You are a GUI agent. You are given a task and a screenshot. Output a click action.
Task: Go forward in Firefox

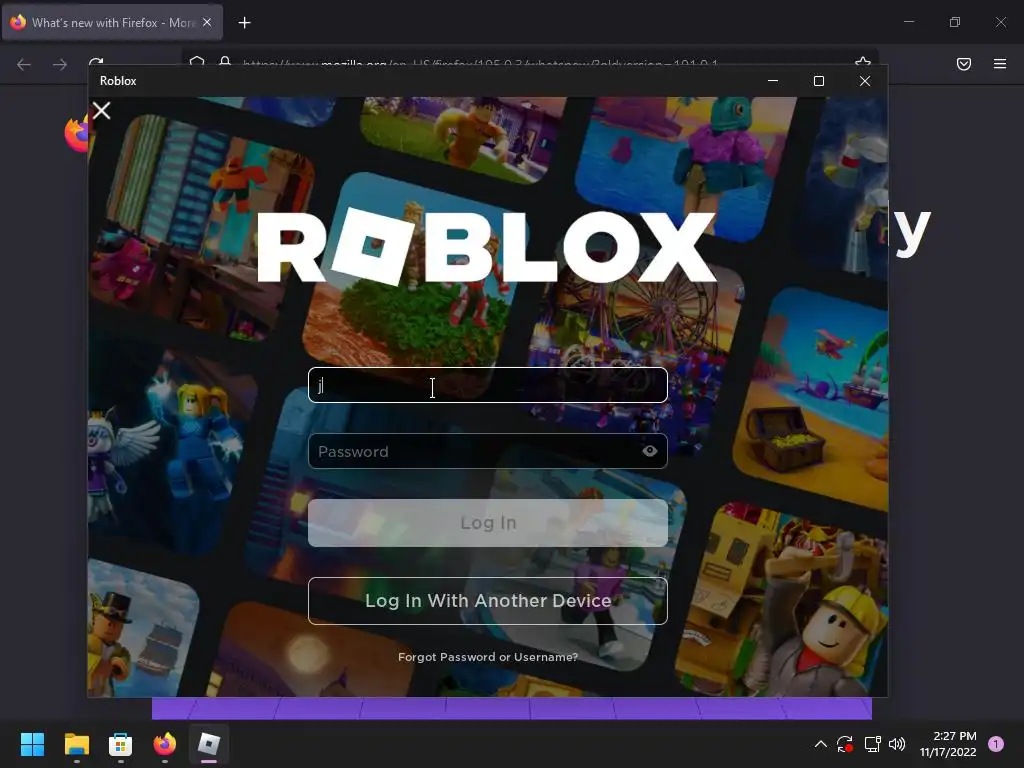pyautogui.click(x=60, y=64)
